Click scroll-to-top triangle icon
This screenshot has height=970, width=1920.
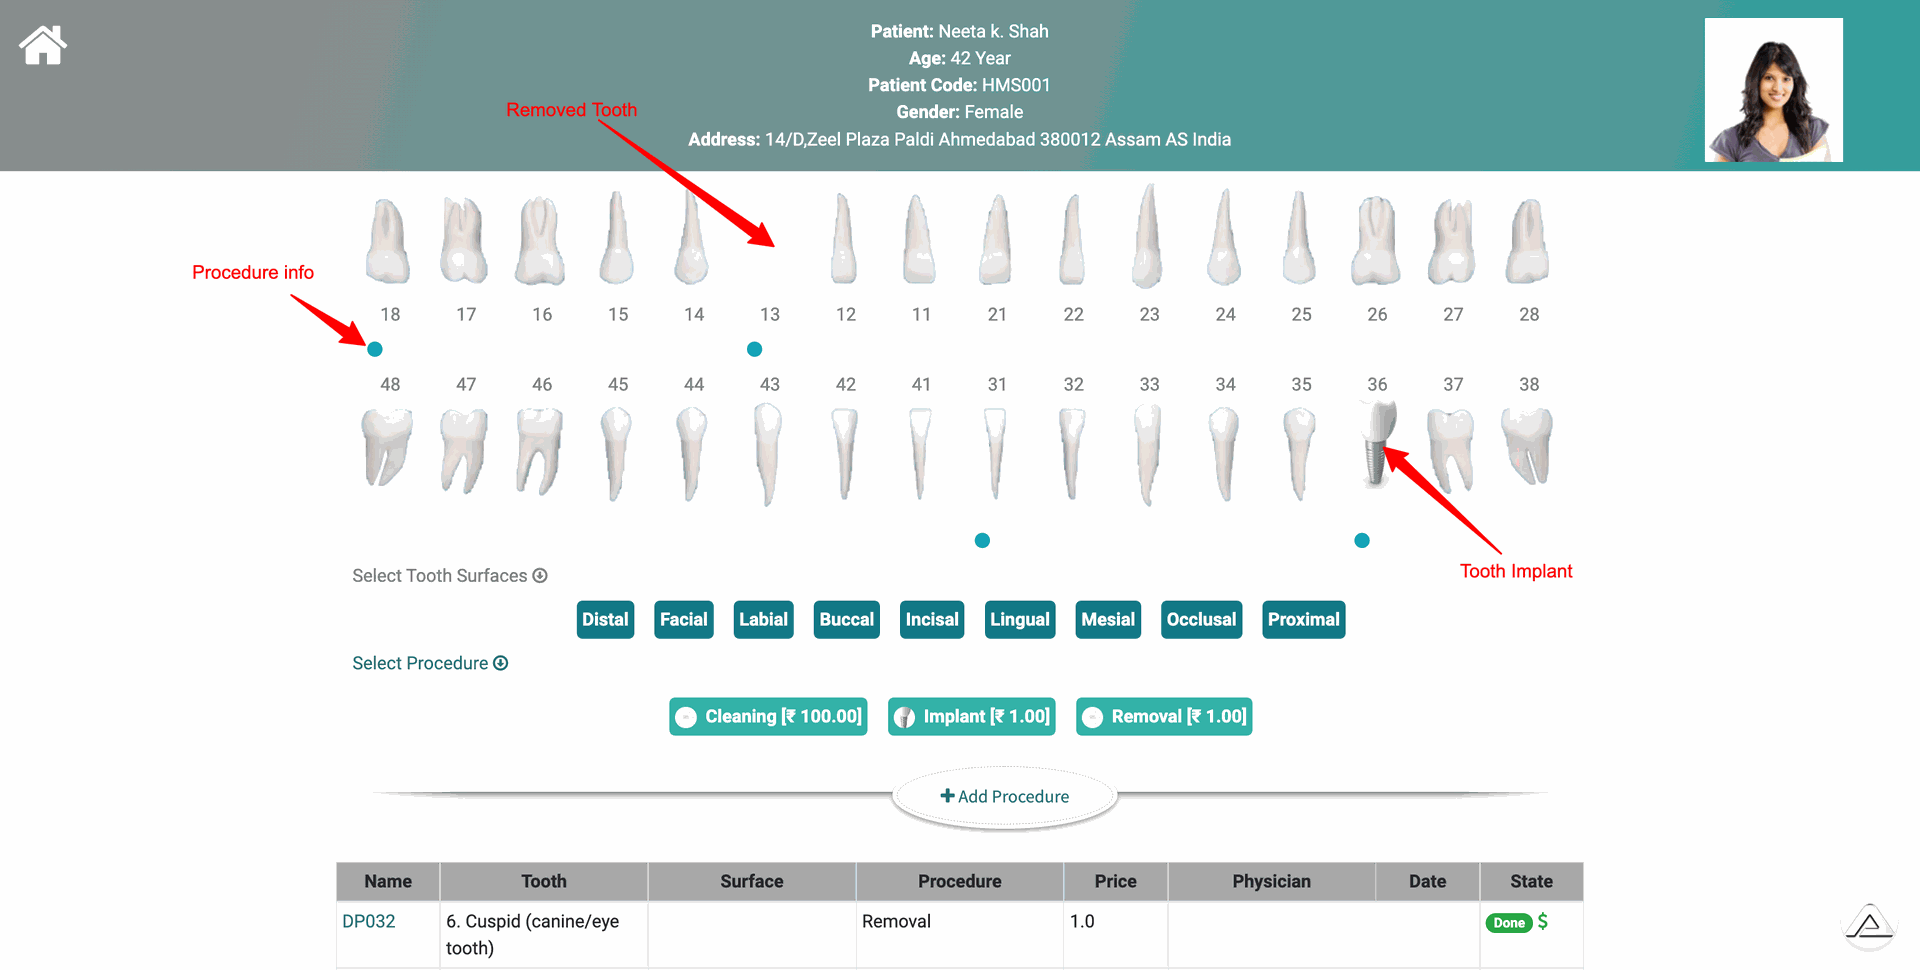click(1868, 925)
